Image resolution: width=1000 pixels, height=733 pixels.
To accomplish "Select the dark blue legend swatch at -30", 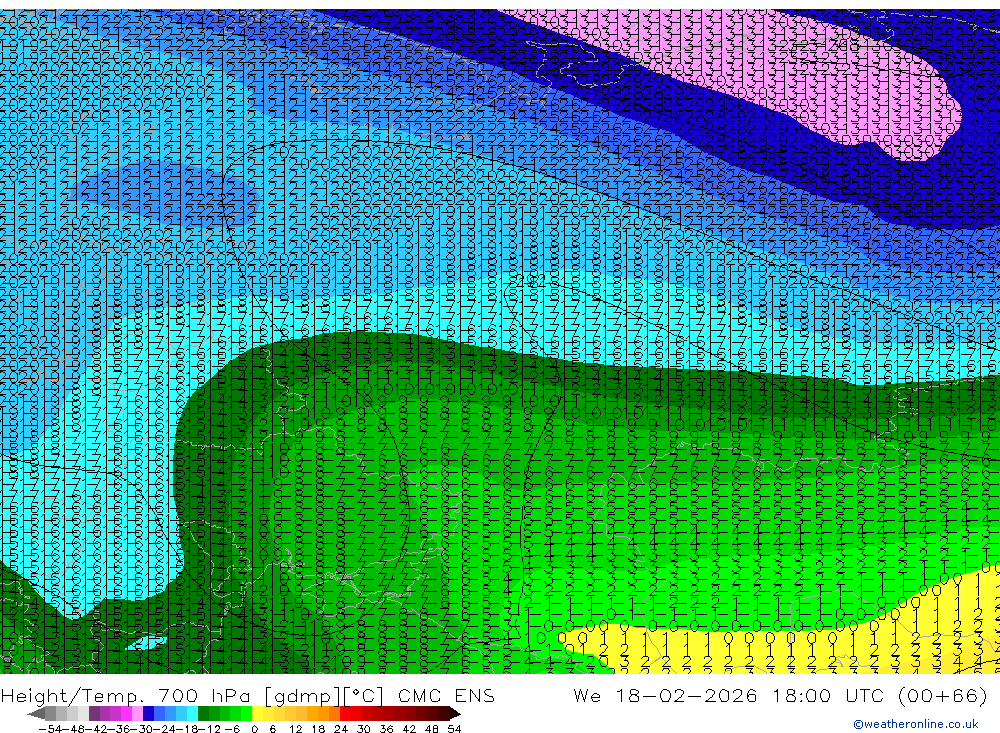I will (149, 714).
